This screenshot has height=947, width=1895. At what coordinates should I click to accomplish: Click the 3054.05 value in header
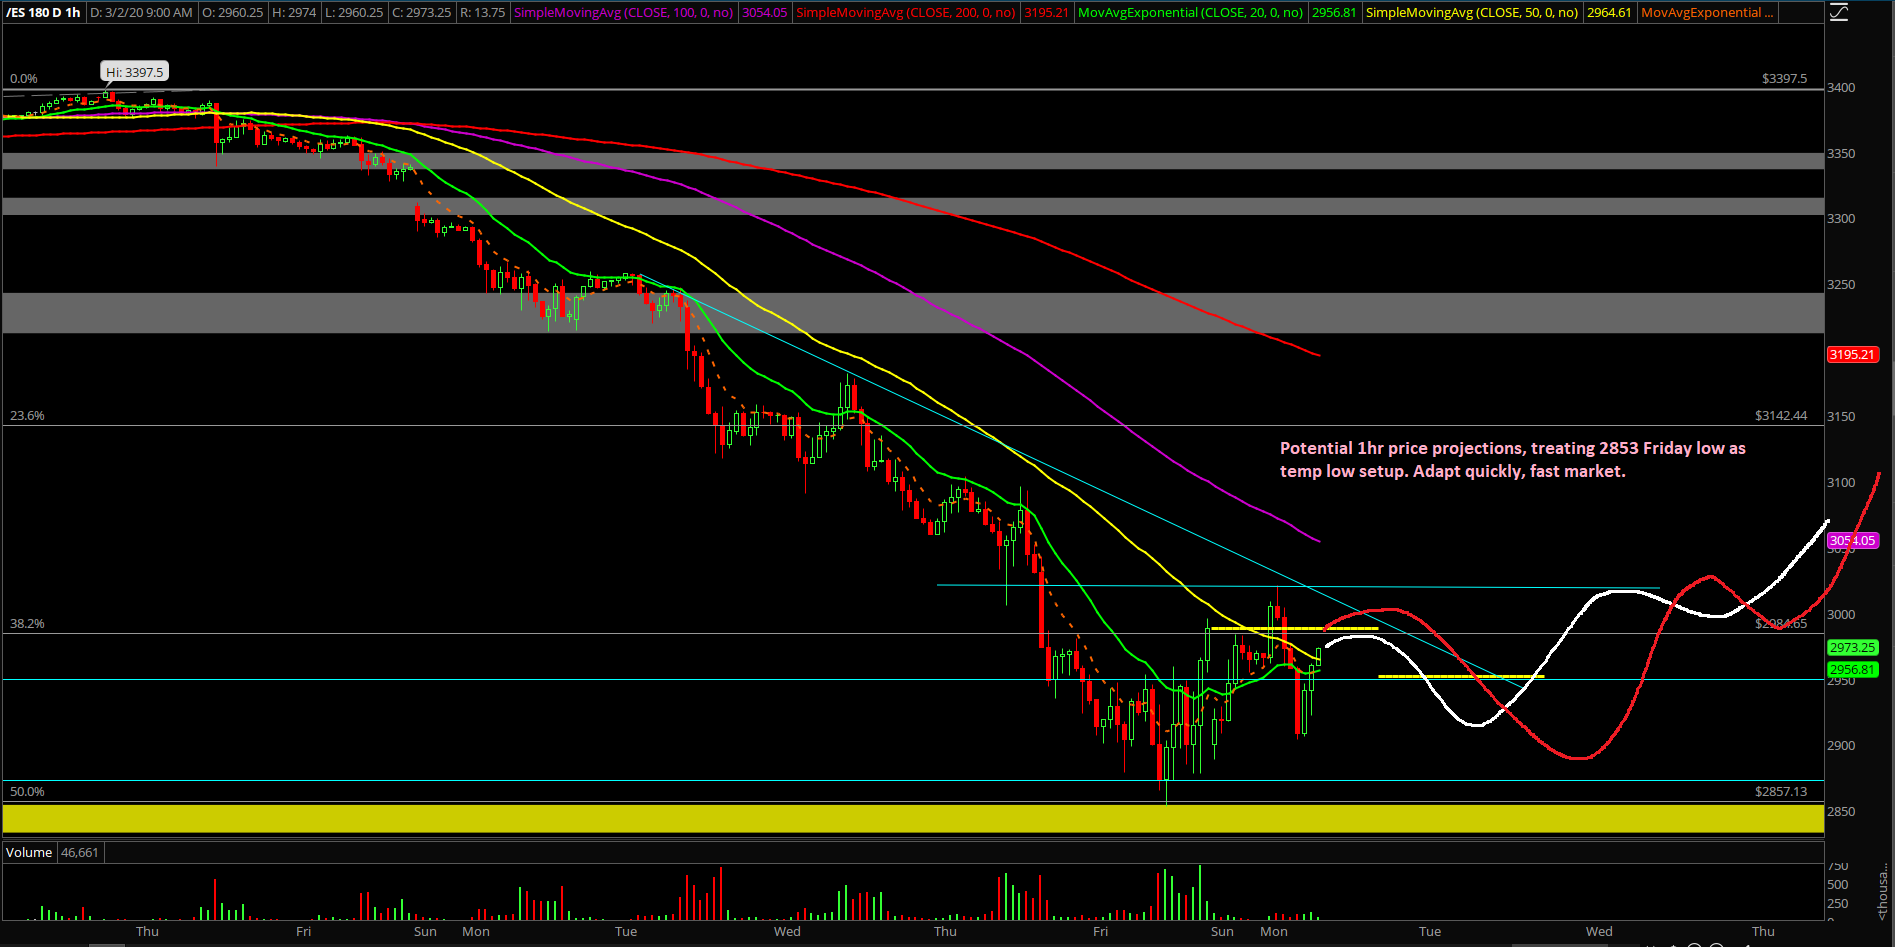[764, 13]
